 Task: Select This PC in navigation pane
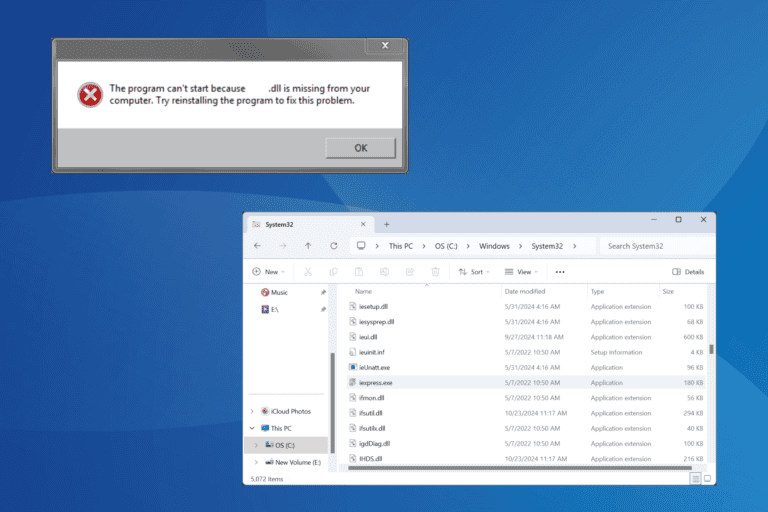point(281,428)
